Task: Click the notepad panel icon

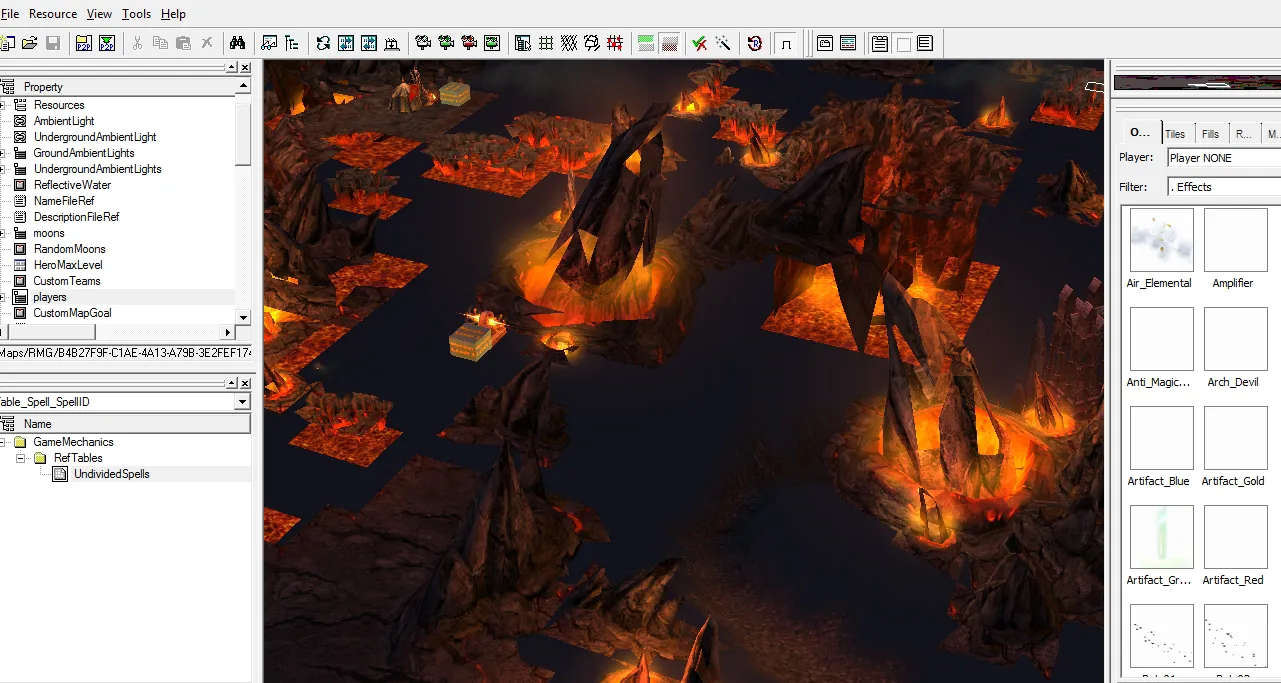Action: [880, 43]
